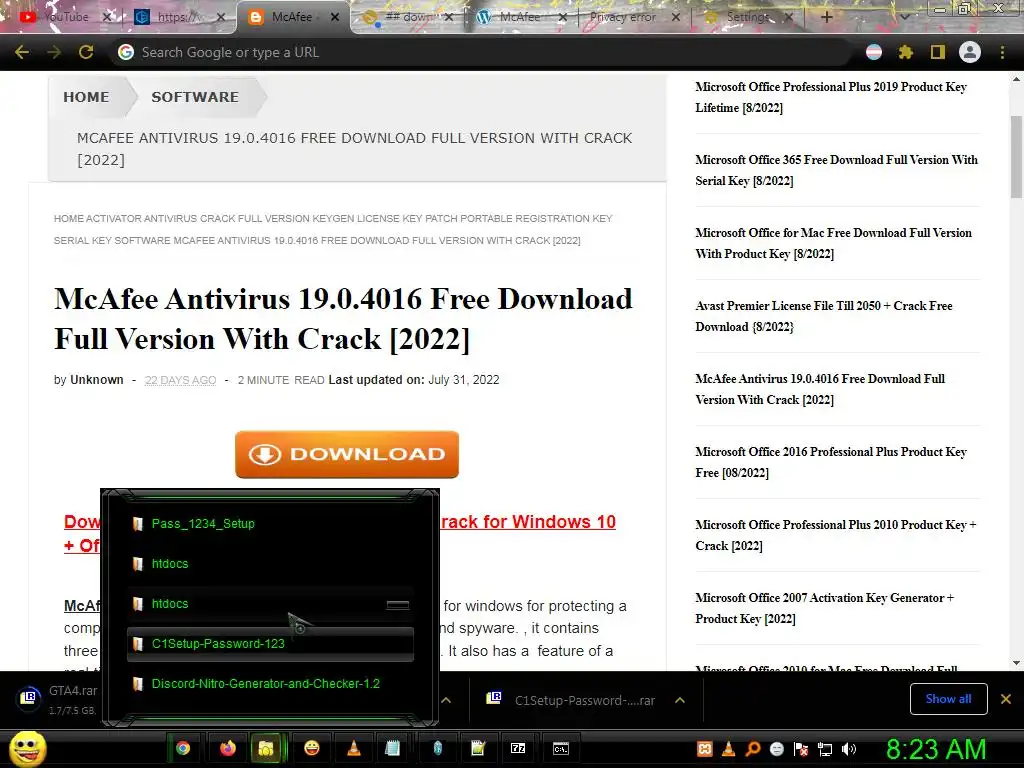Close the Privacy error tab
This screenshot has height=768, width=1024.
click(676, 17)
